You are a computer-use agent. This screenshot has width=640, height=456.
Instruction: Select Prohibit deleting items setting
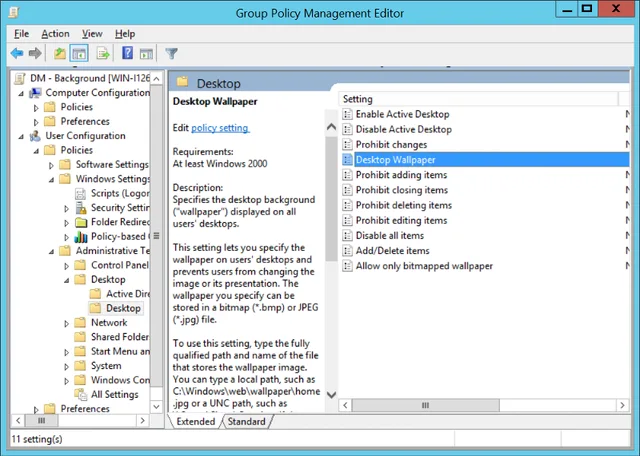pyautogui.click(x=404, y=205)
